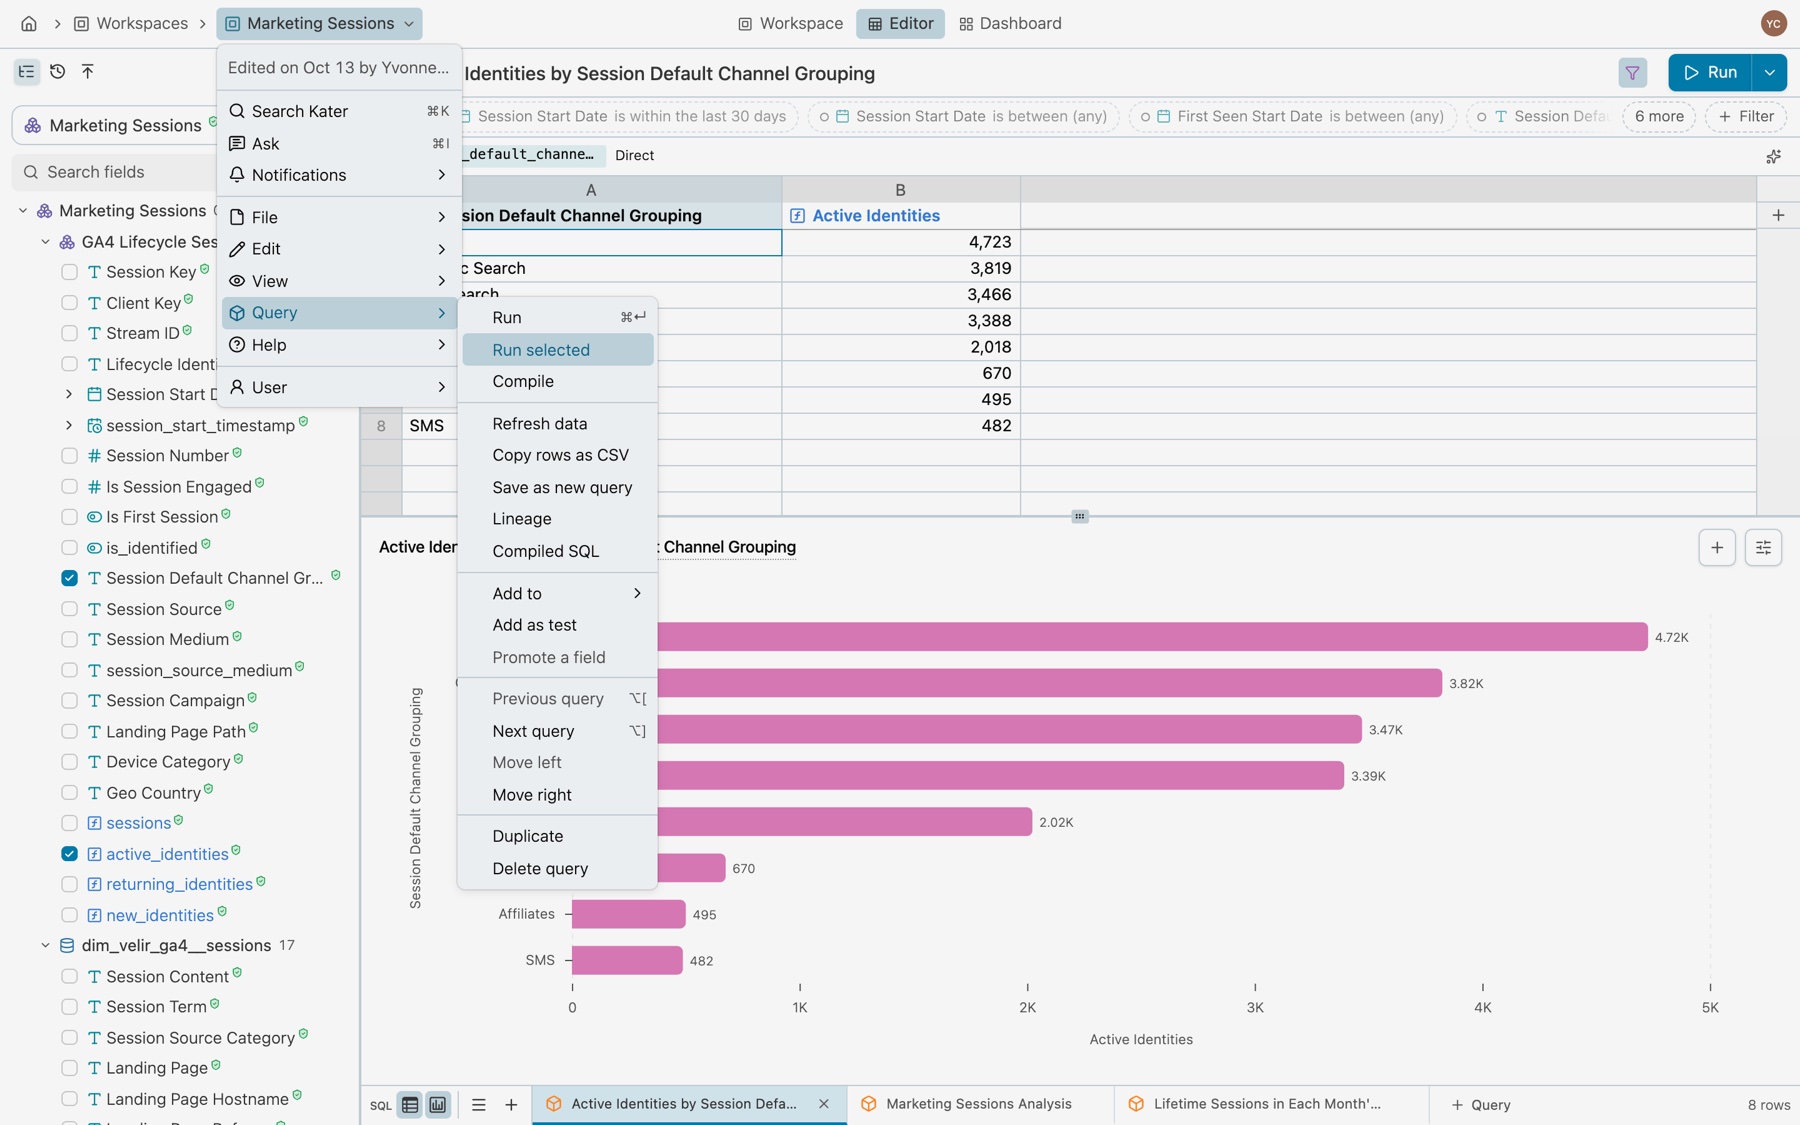
Task: Expand the session_start_timestamp field
Action: (x=69, y=425)
